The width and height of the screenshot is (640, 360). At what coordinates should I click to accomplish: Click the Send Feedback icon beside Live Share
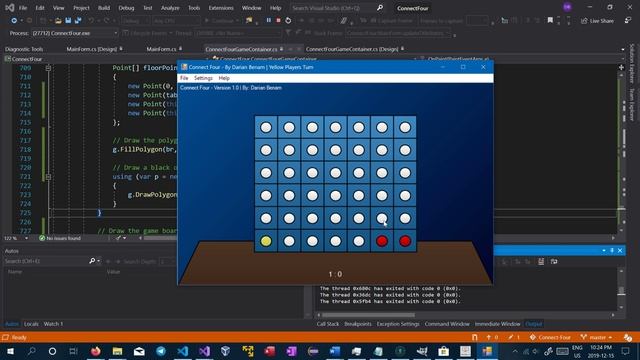click(x=628, y=20)
